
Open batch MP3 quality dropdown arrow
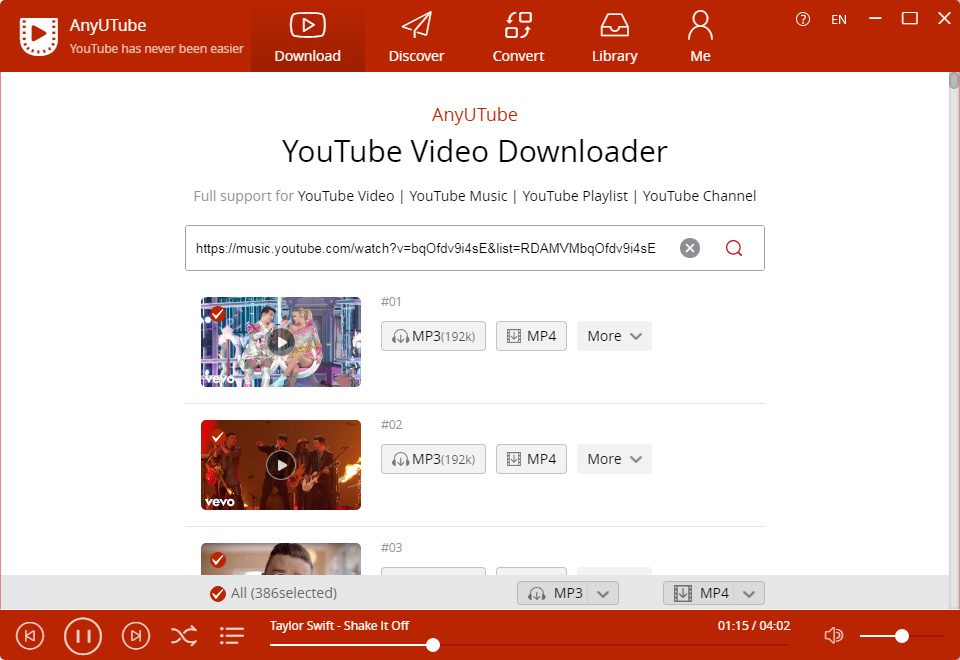(603, 593)
